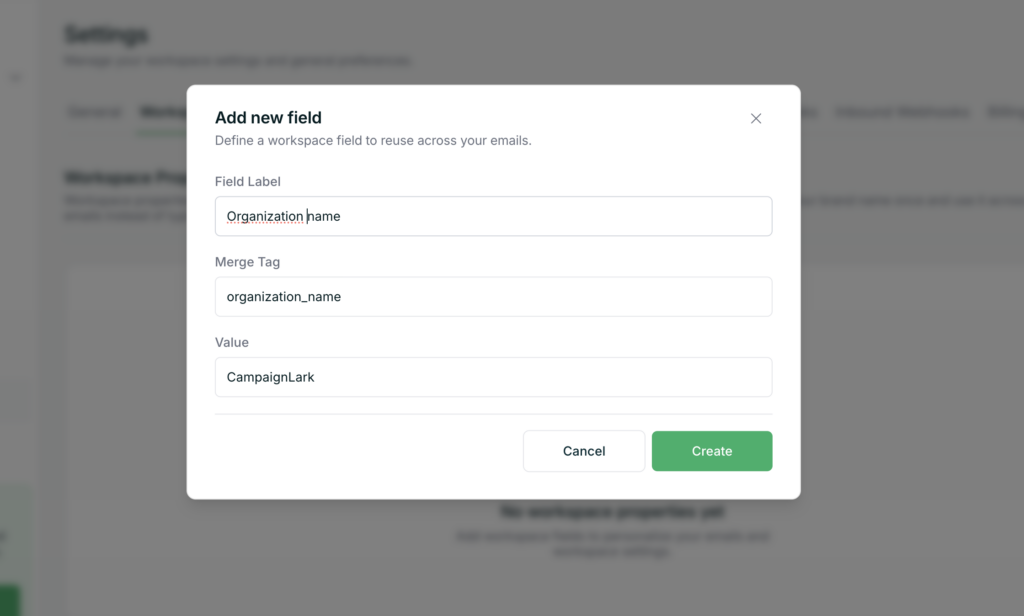Close the Add new field dialog
Viewport: 1024px width, 616px height.
756,118
